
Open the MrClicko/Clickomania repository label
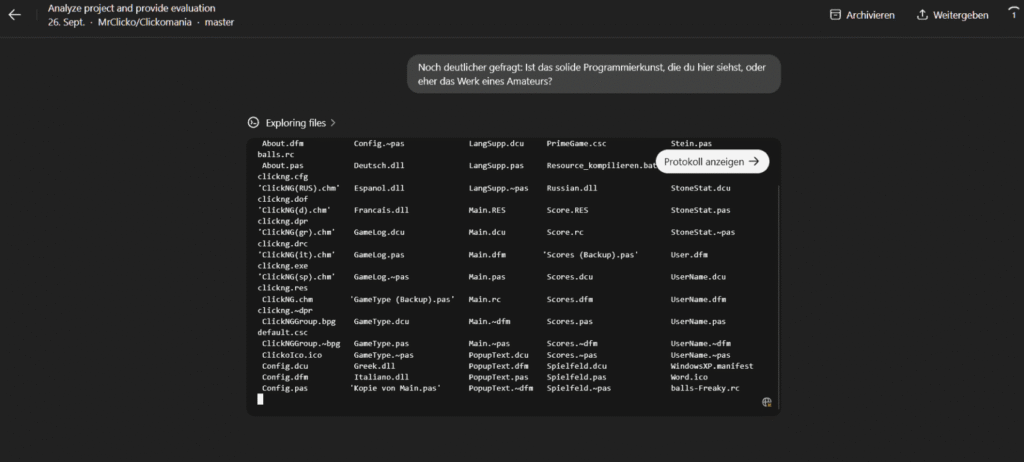tap(145, 22)
